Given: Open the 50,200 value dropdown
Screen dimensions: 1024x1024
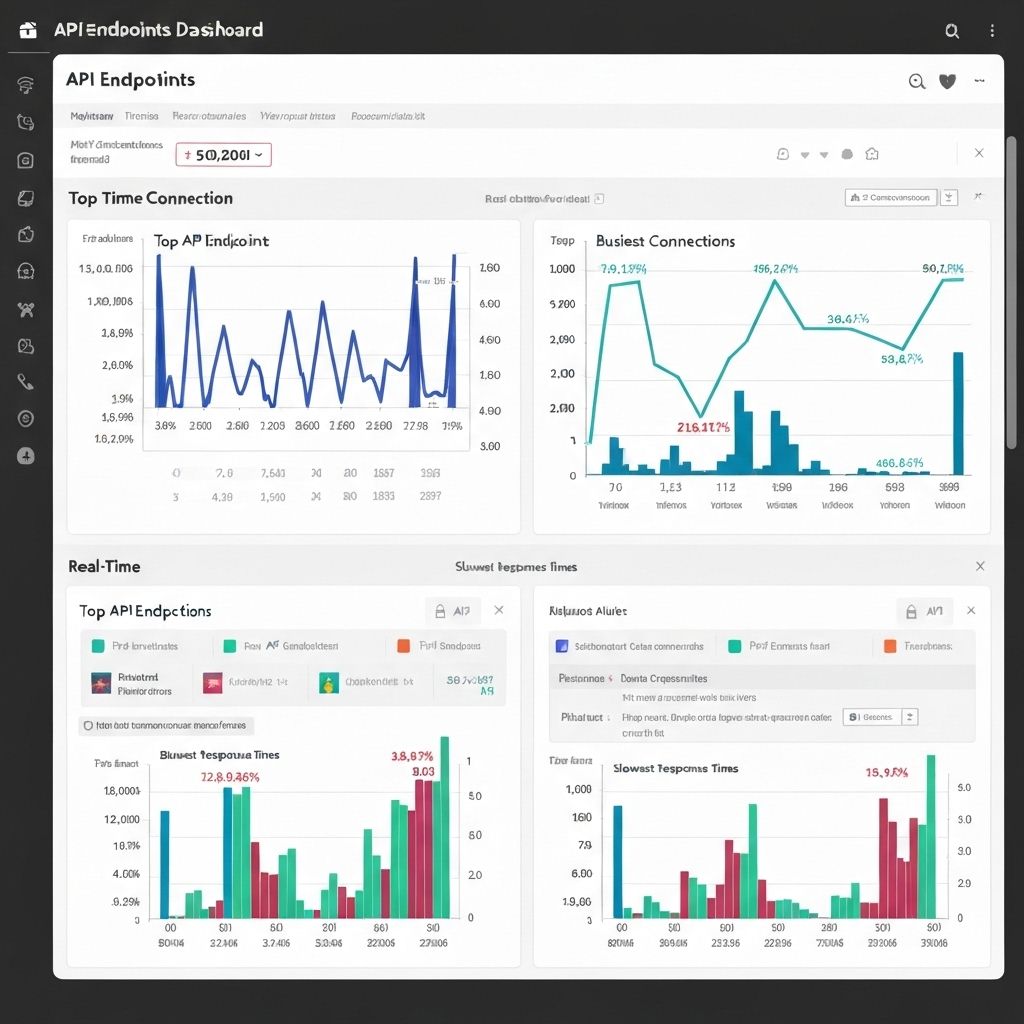Looking at the screenshot, I should [x=222, y=155].
